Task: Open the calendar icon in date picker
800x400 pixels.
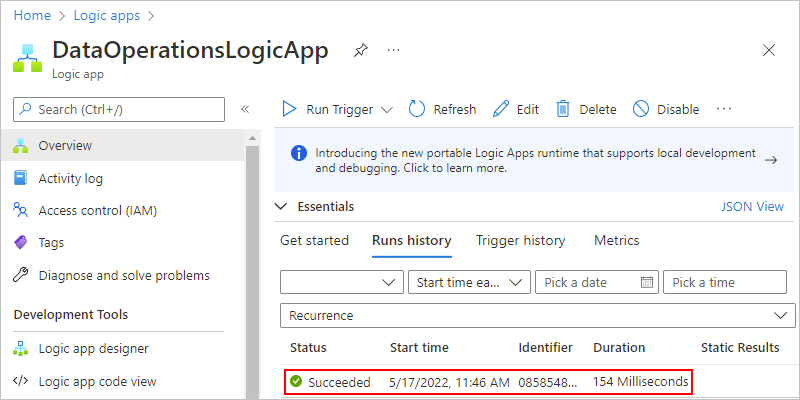Action: point(647,282)
